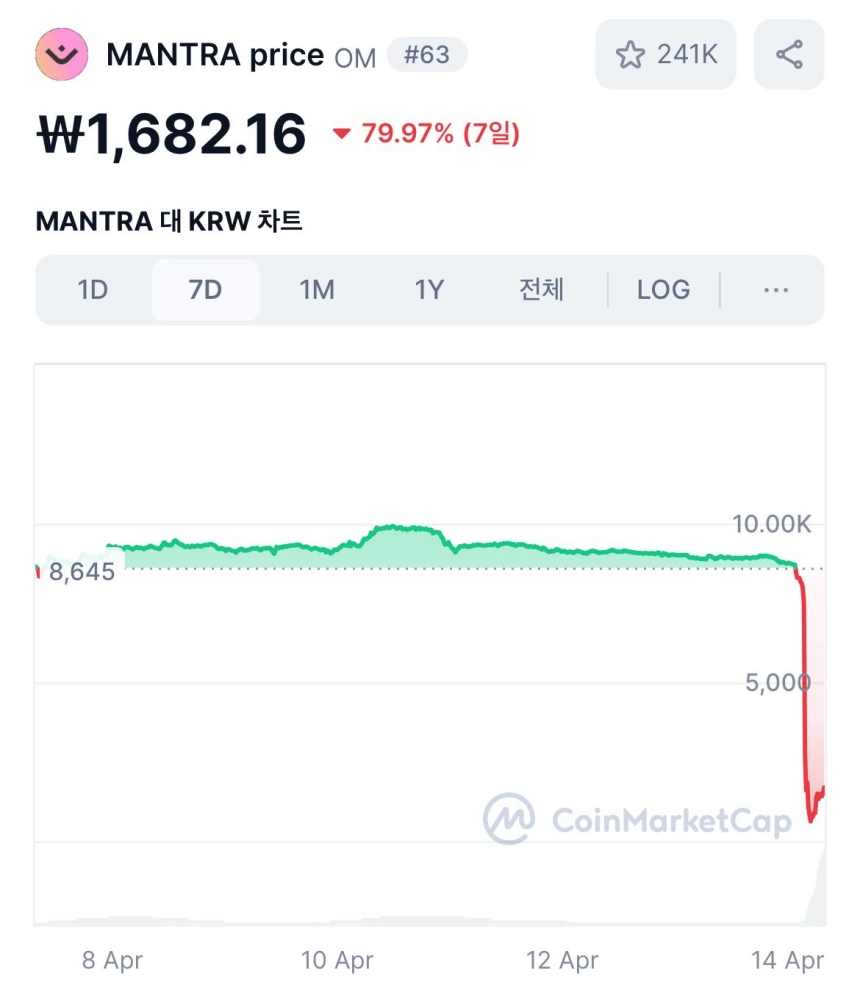The image size is (860, 998).
Task: Tap the OM ticker symbol
Action: [355, 58]
